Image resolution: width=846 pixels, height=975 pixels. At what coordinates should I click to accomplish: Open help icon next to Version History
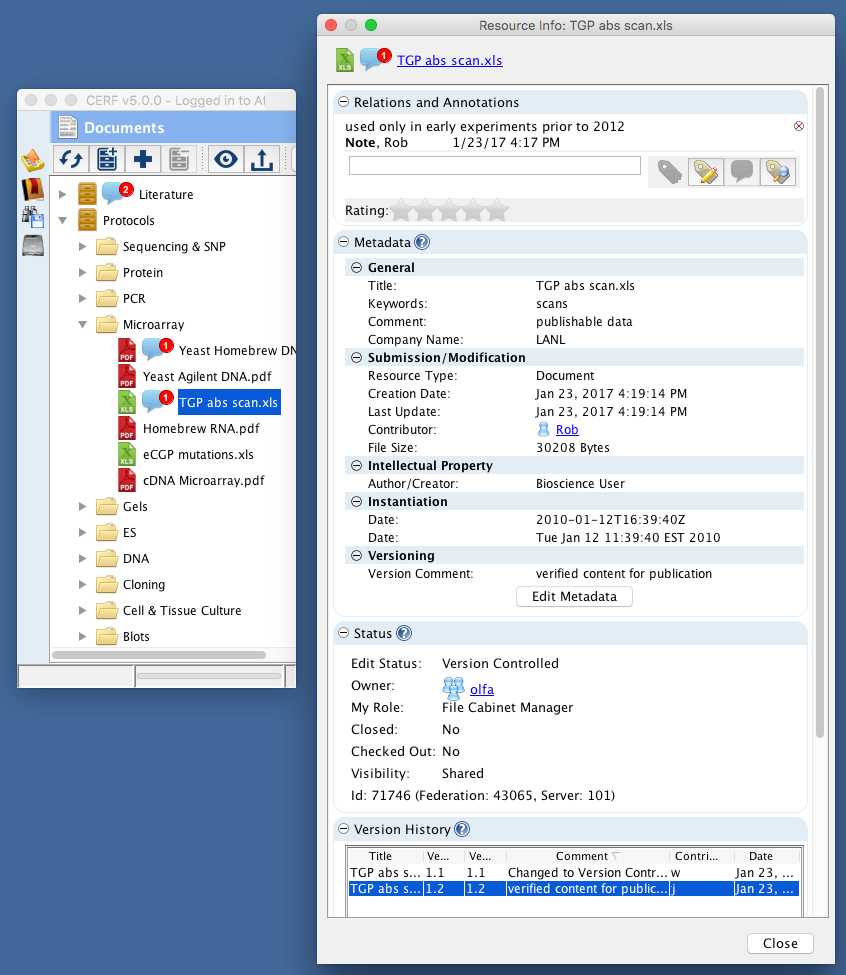(x=462, y=829)
